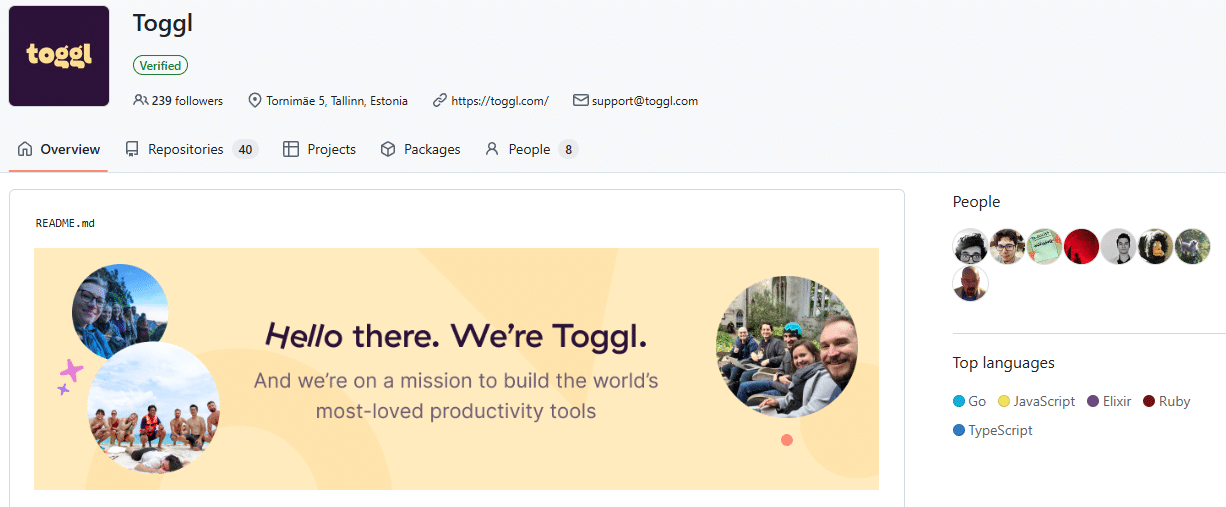Click the Hello there banner image
1226x507 pixels.
point(456,369)
